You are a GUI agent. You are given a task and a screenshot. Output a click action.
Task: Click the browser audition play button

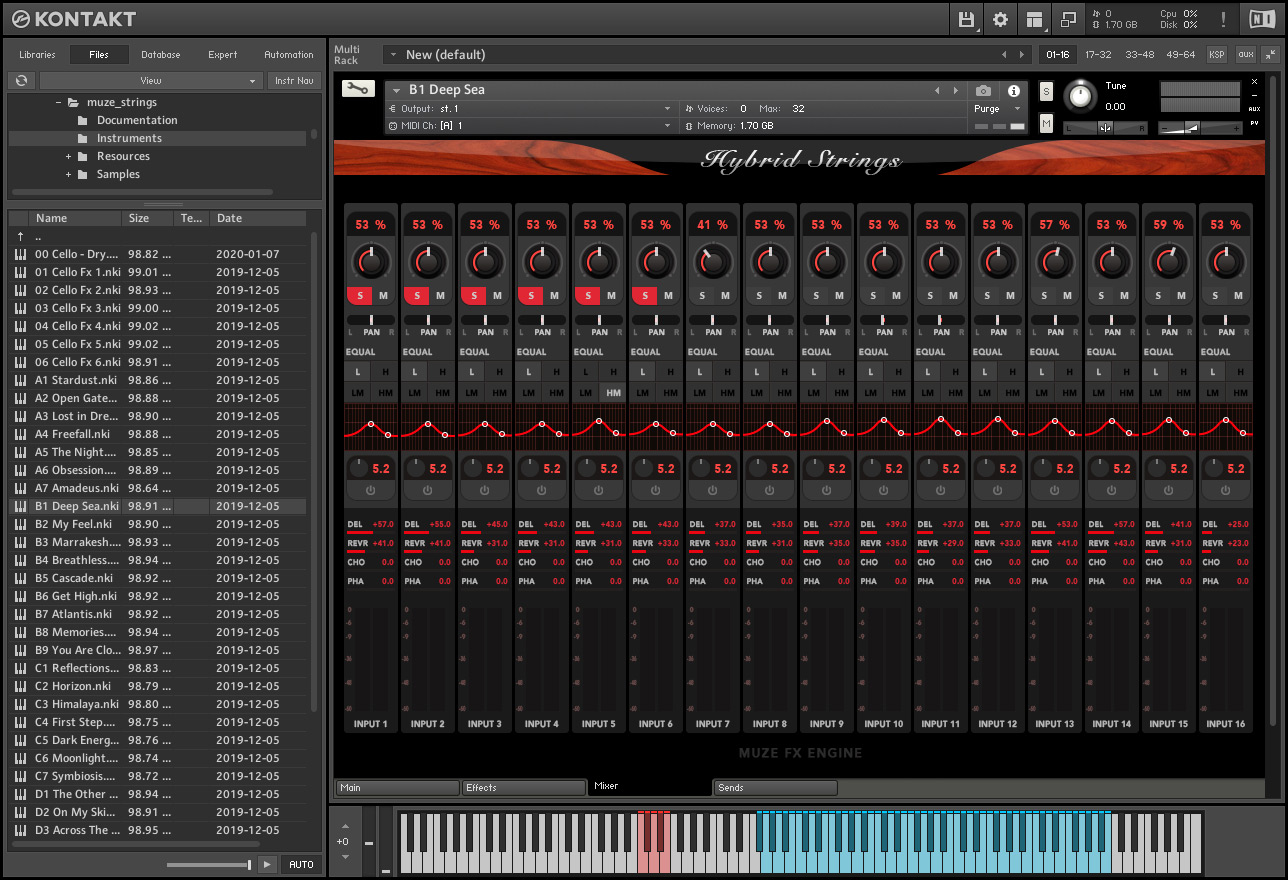(x=267, y=864)
